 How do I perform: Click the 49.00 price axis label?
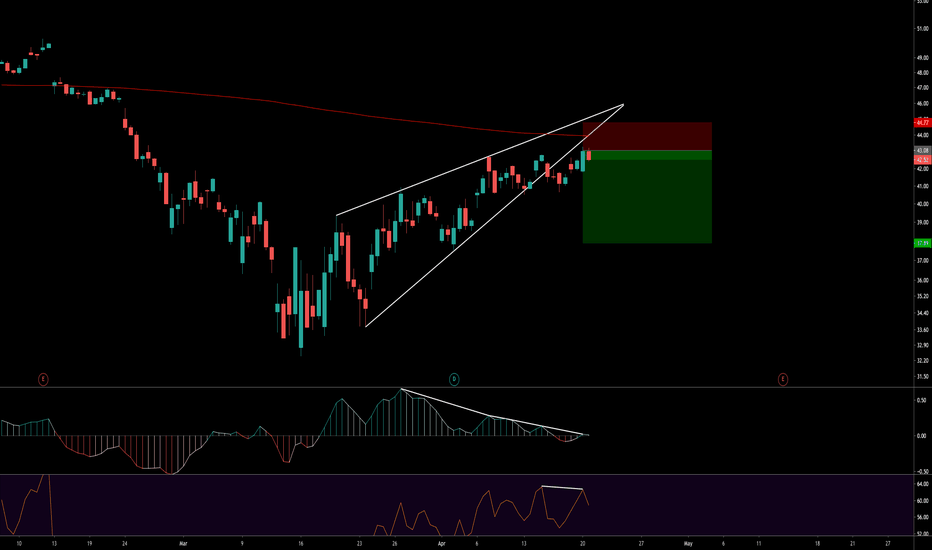(922, 58)
